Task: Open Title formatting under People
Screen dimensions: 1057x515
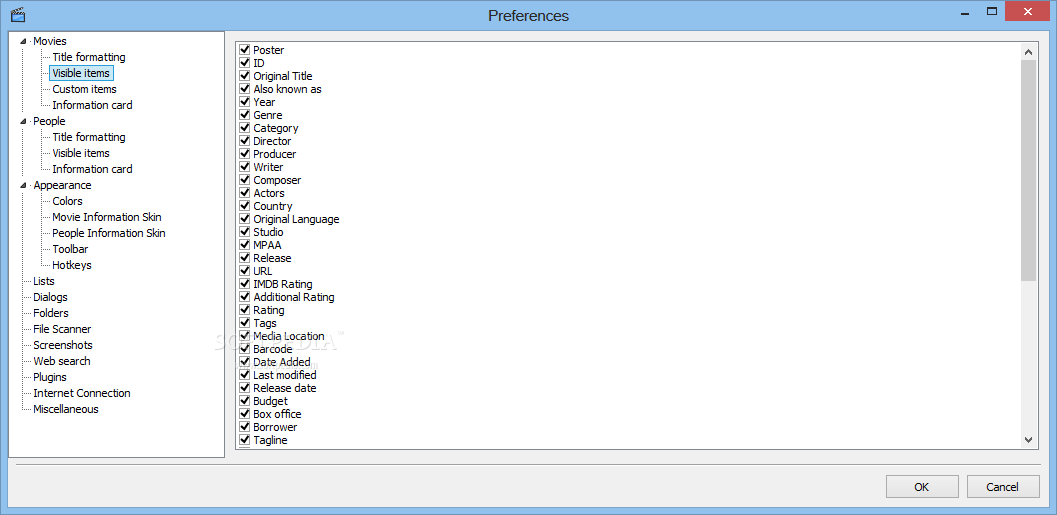Action: pos(89,137)
